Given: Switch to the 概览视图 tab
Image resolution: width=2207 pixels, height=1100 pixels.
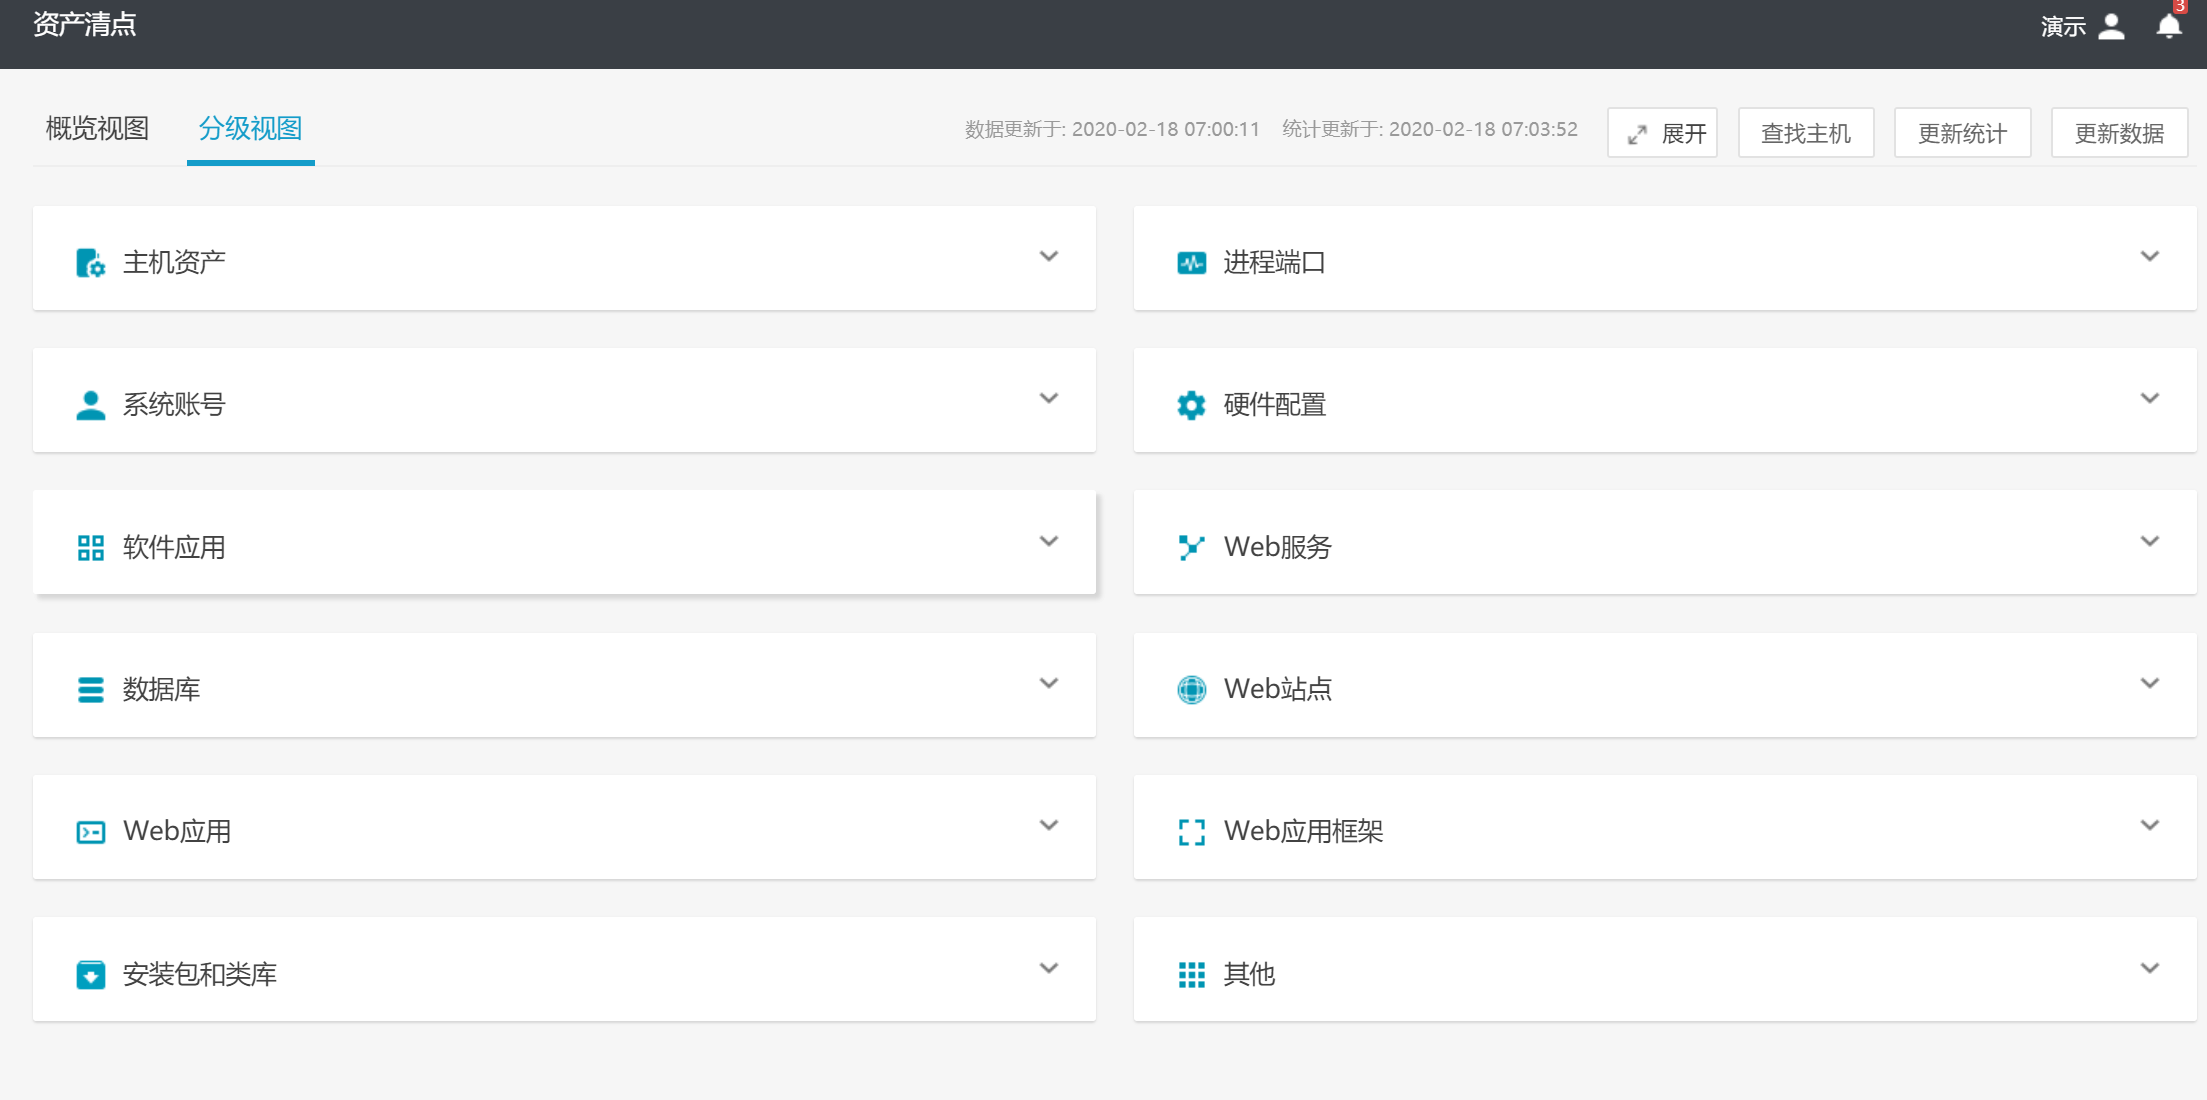Looking at the screenshot, I should pyautogui.click(x=97, y=129).
